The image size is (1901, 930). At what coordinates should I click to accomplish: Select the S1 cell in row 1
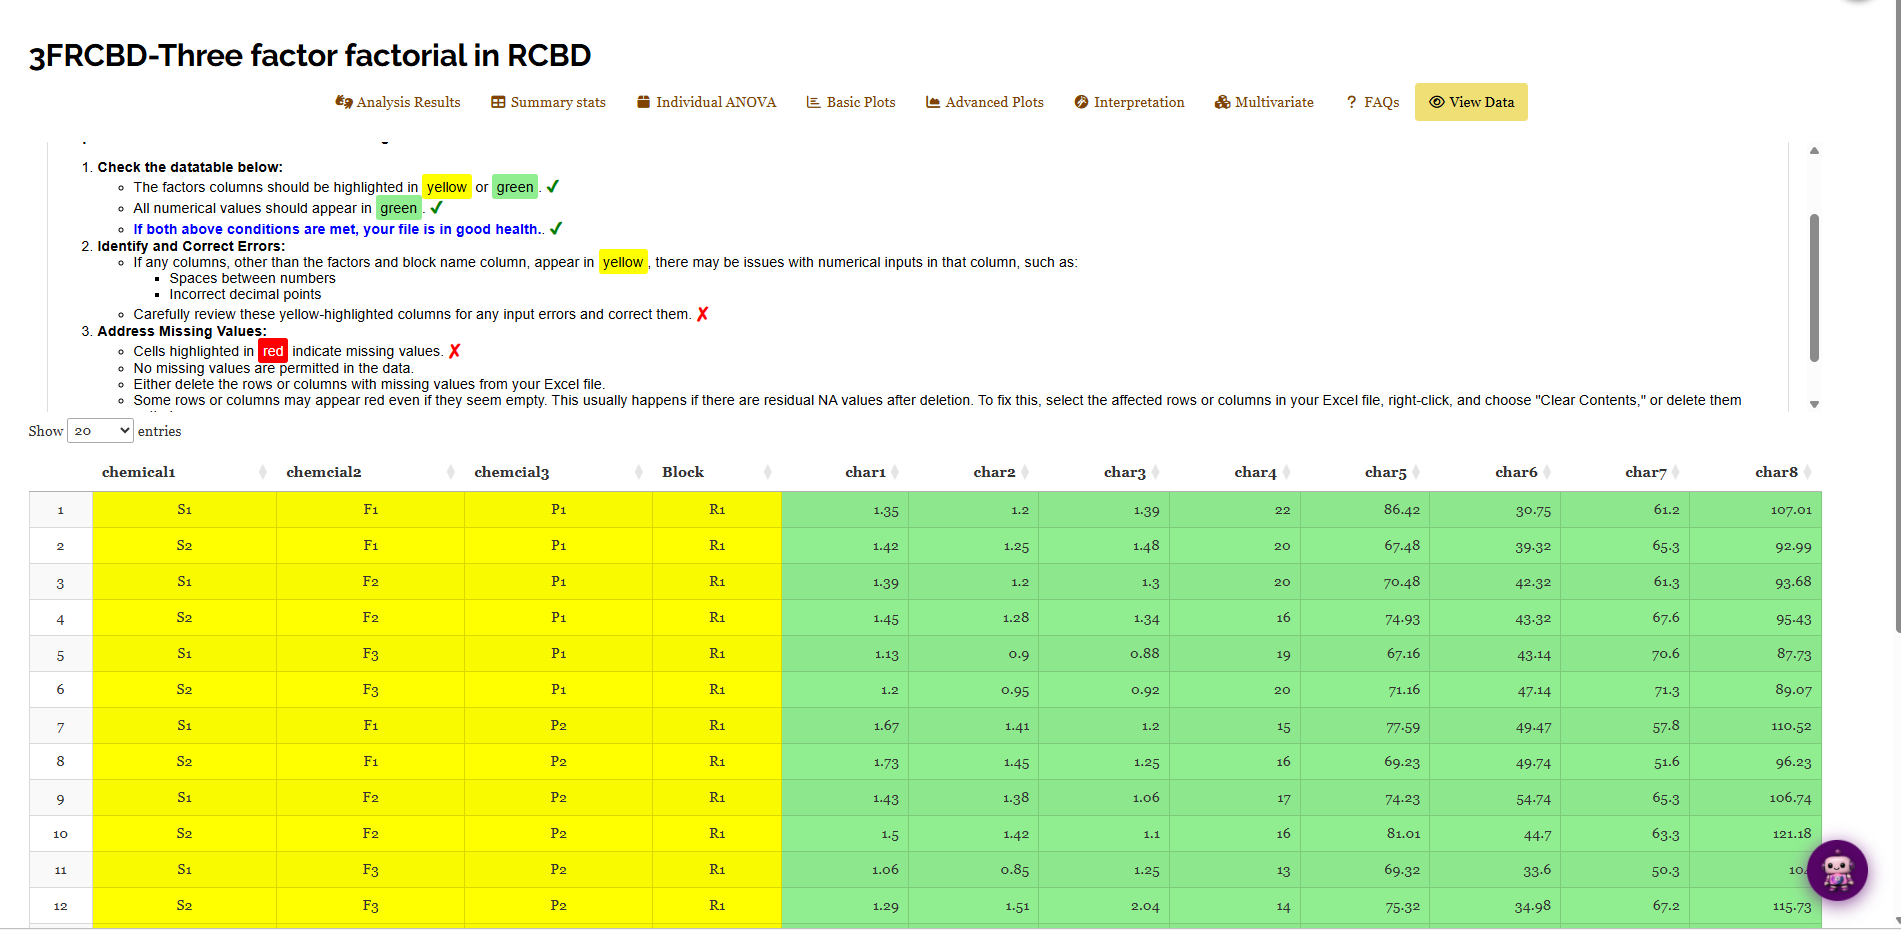pos(184,510)
